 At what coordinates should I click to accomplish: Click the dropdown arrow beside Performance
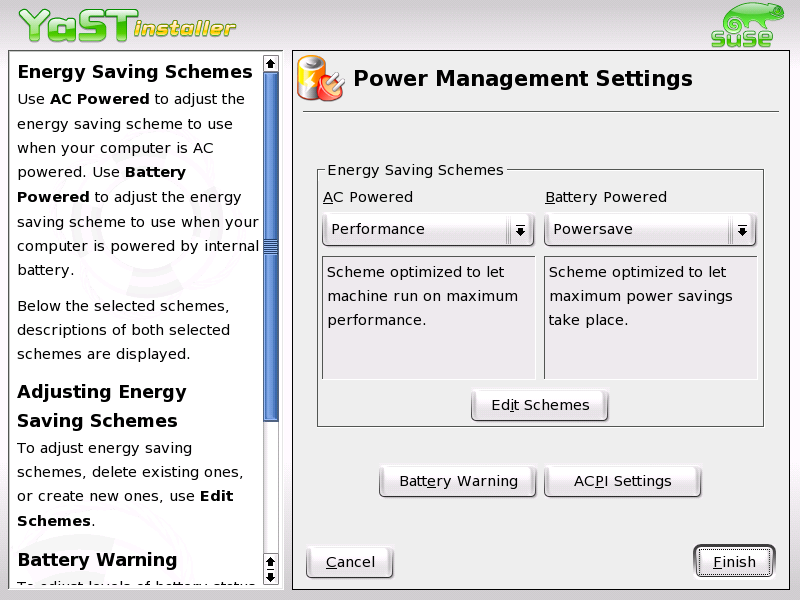click(x=520, y=229)
